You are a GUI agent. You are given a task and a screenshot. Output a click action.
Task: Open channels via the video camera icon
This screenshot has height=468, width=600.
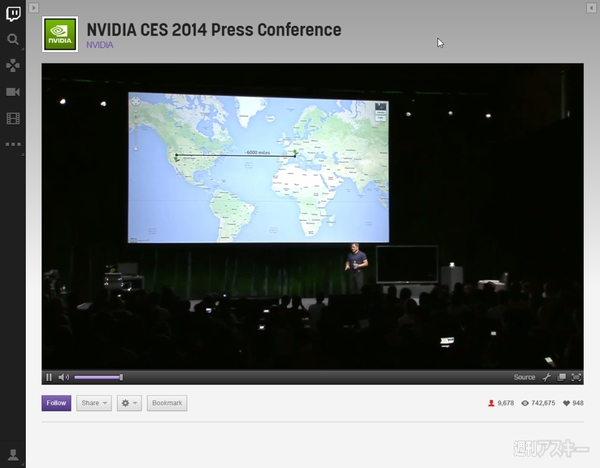(x=13, y=92)
